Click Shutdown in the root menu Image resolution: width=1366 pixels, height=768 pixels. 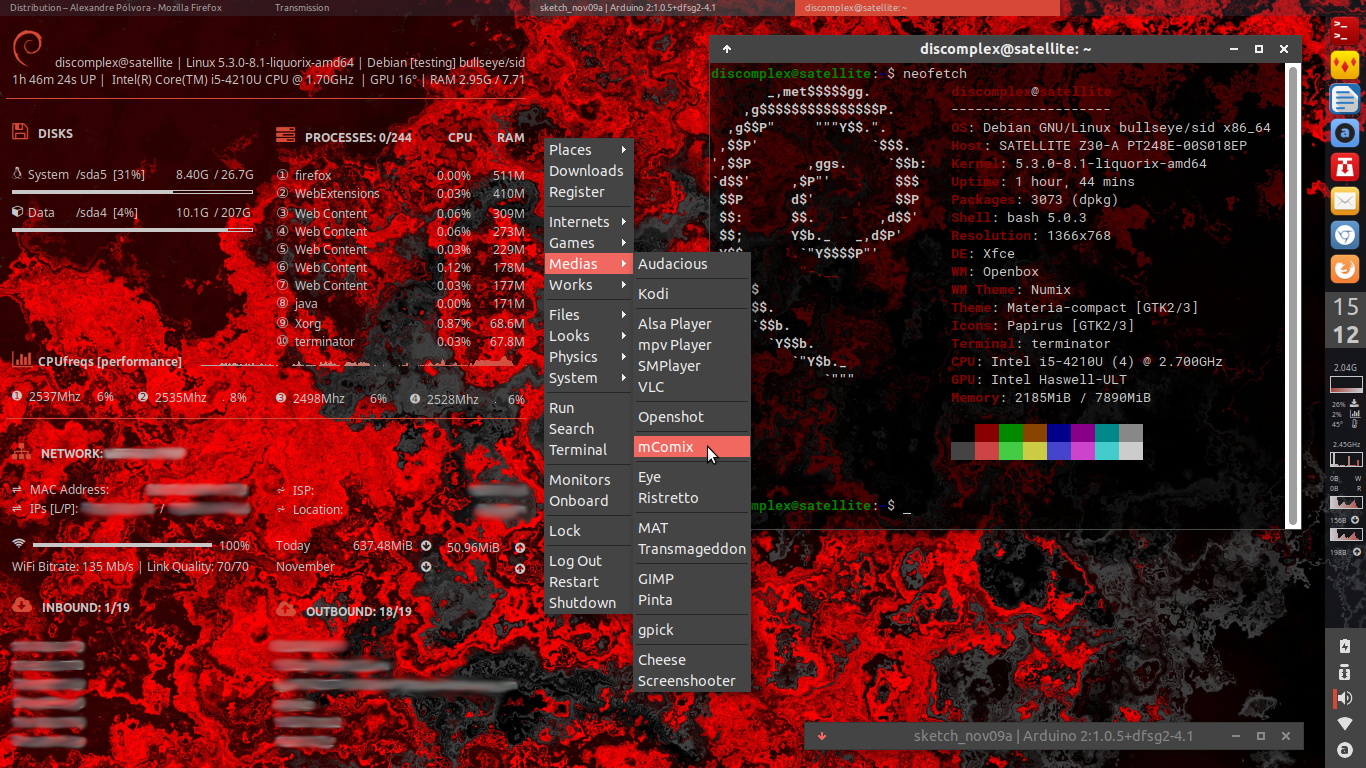click(x=582, y=603)
